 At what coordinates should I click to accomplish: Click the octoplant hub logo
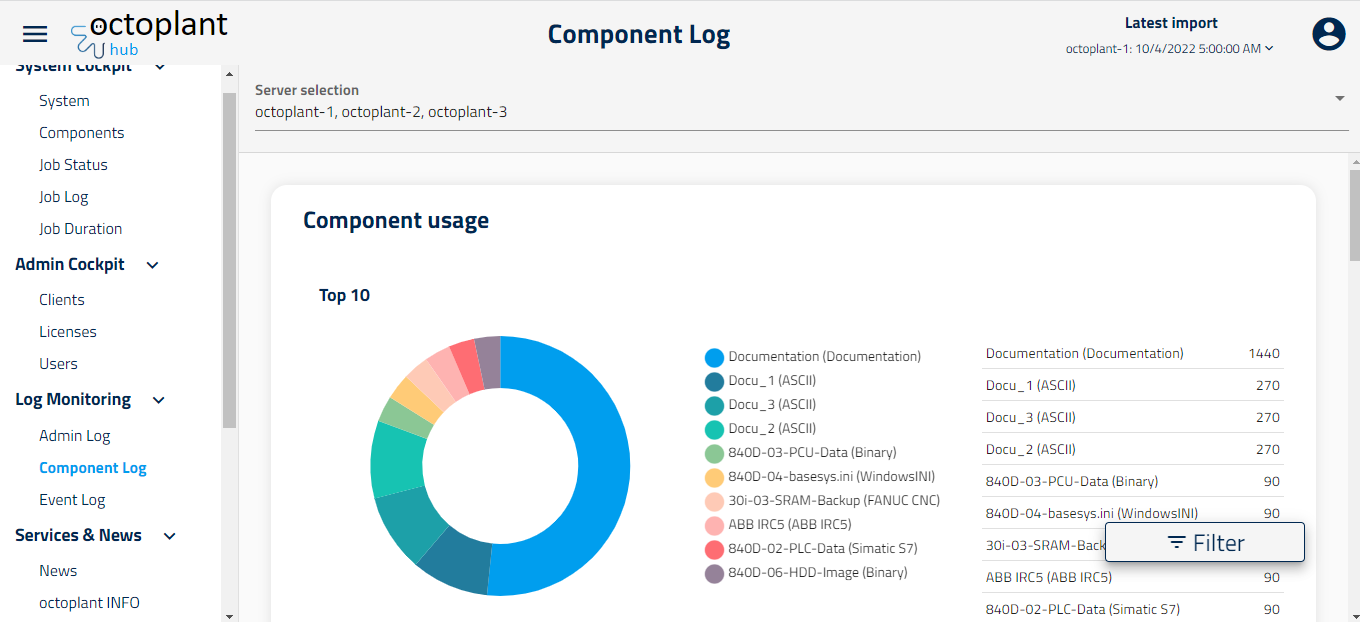click(x=149, y=33)
